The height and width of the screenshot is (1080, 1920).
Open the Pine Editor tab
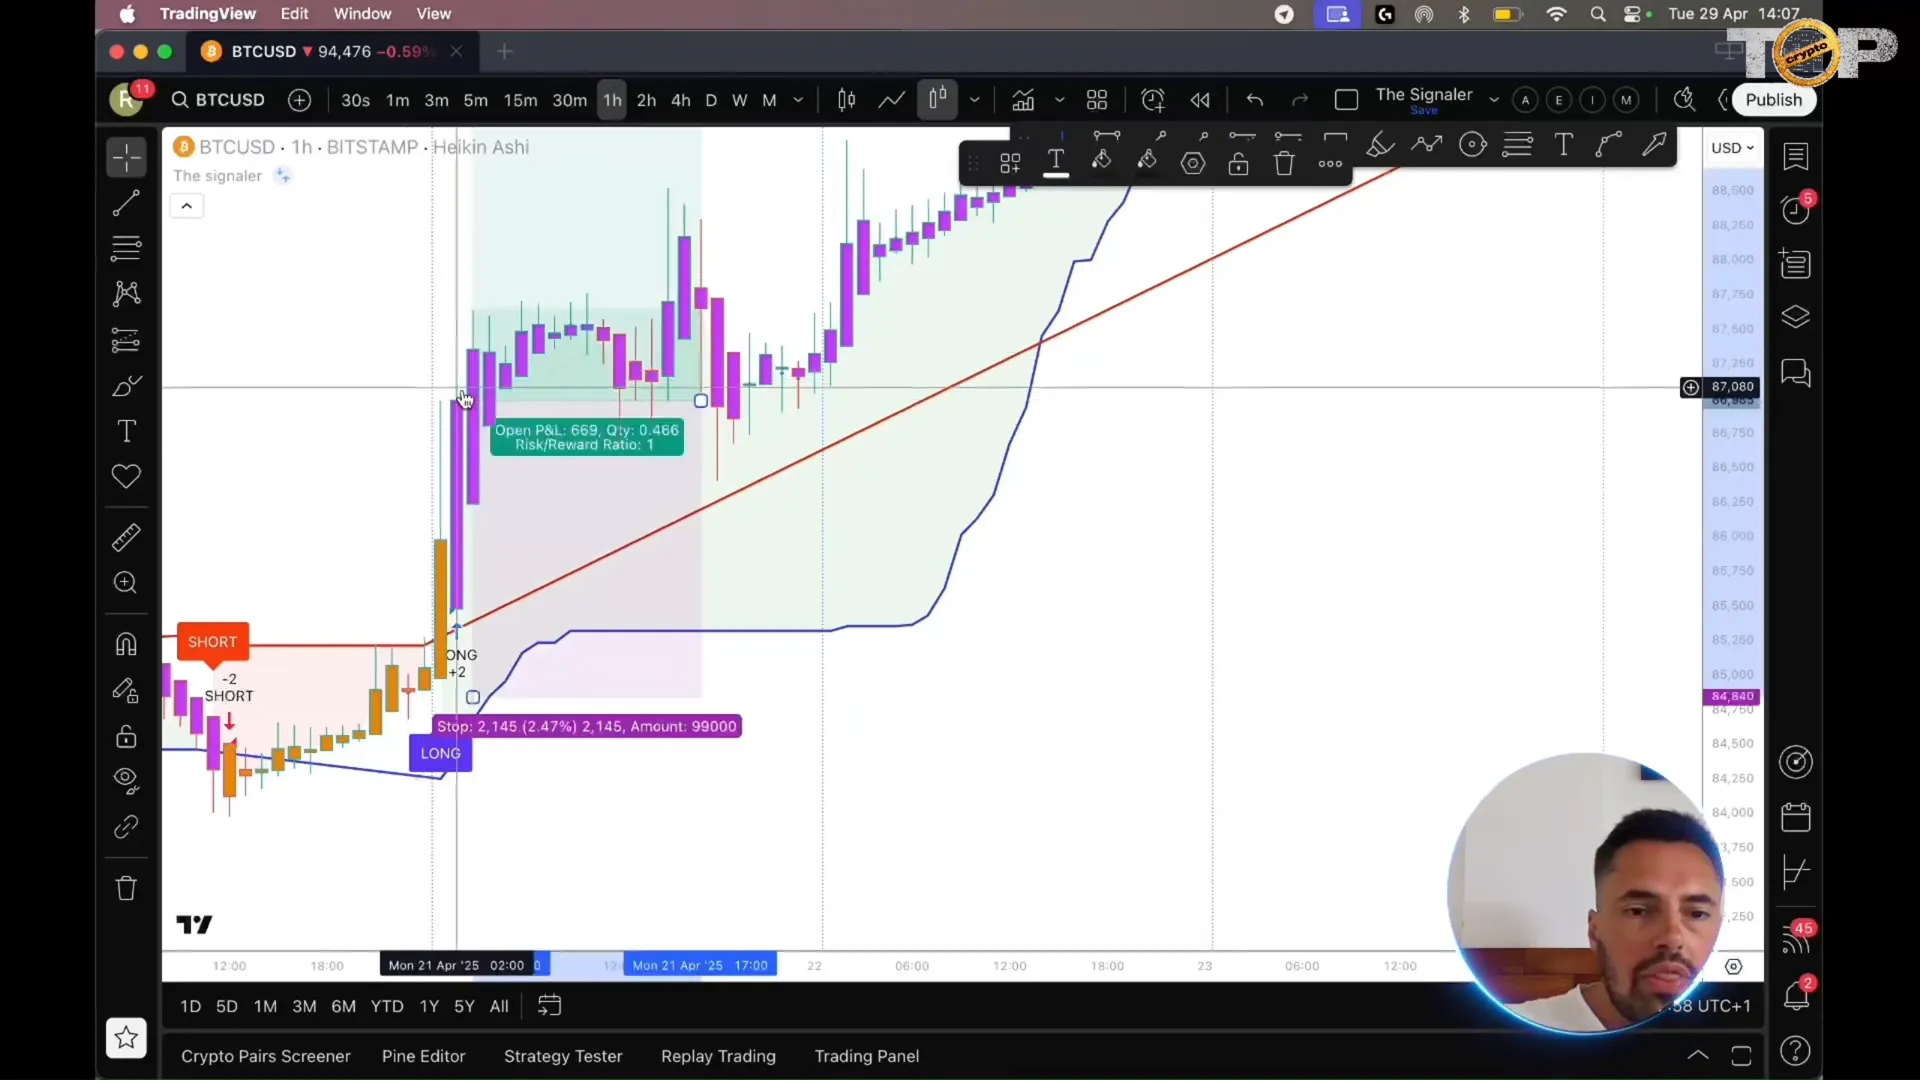point(423,1056)
